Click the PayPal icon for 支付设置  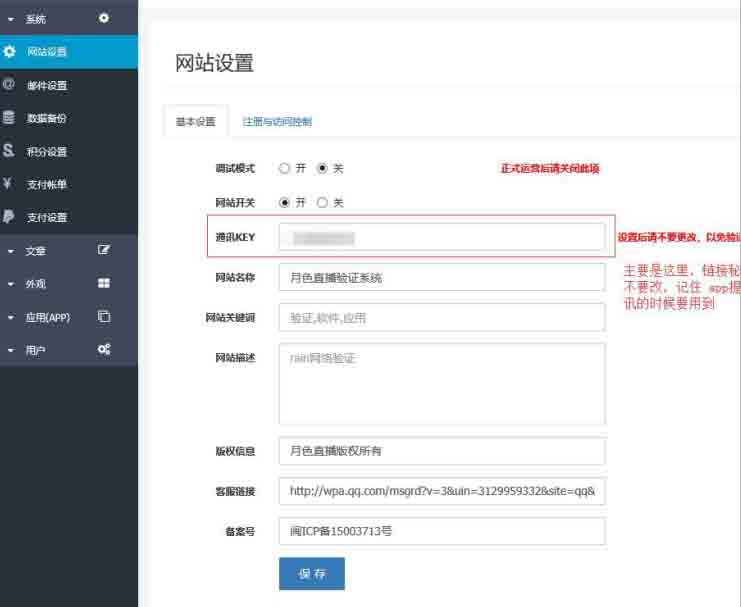[x=9, y=217]
